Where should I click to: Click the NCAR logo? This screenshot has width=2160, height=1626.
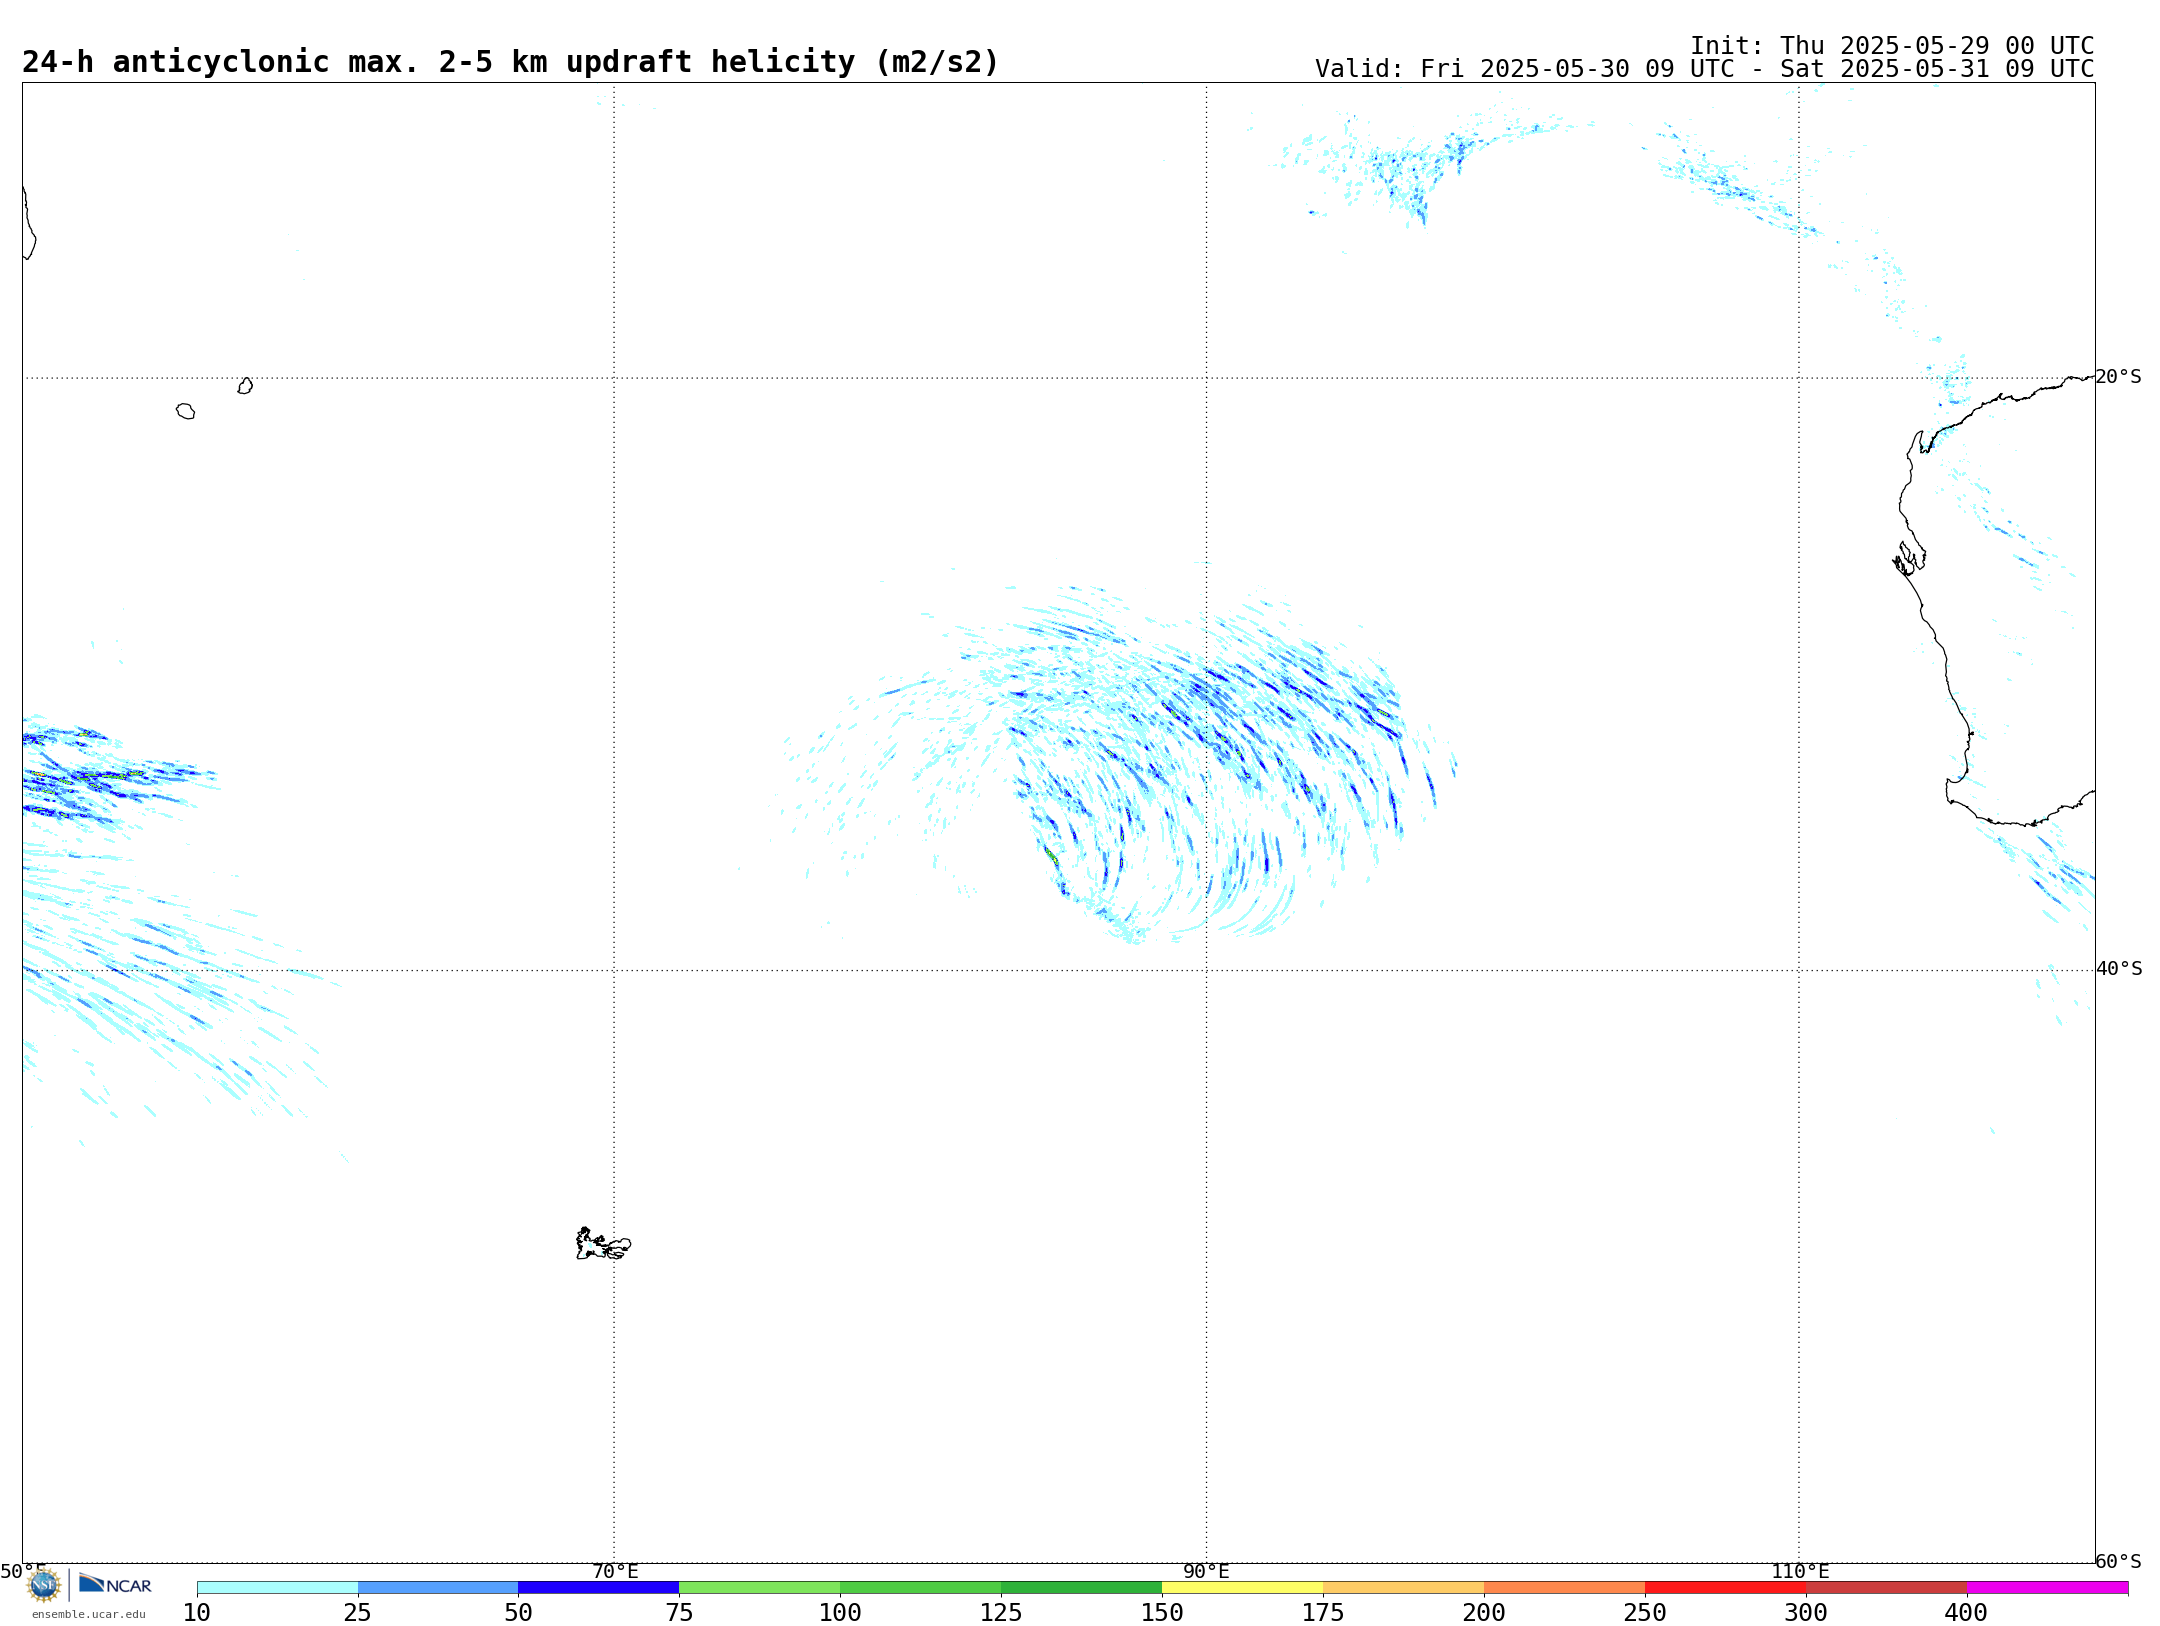coord(115,1584)
